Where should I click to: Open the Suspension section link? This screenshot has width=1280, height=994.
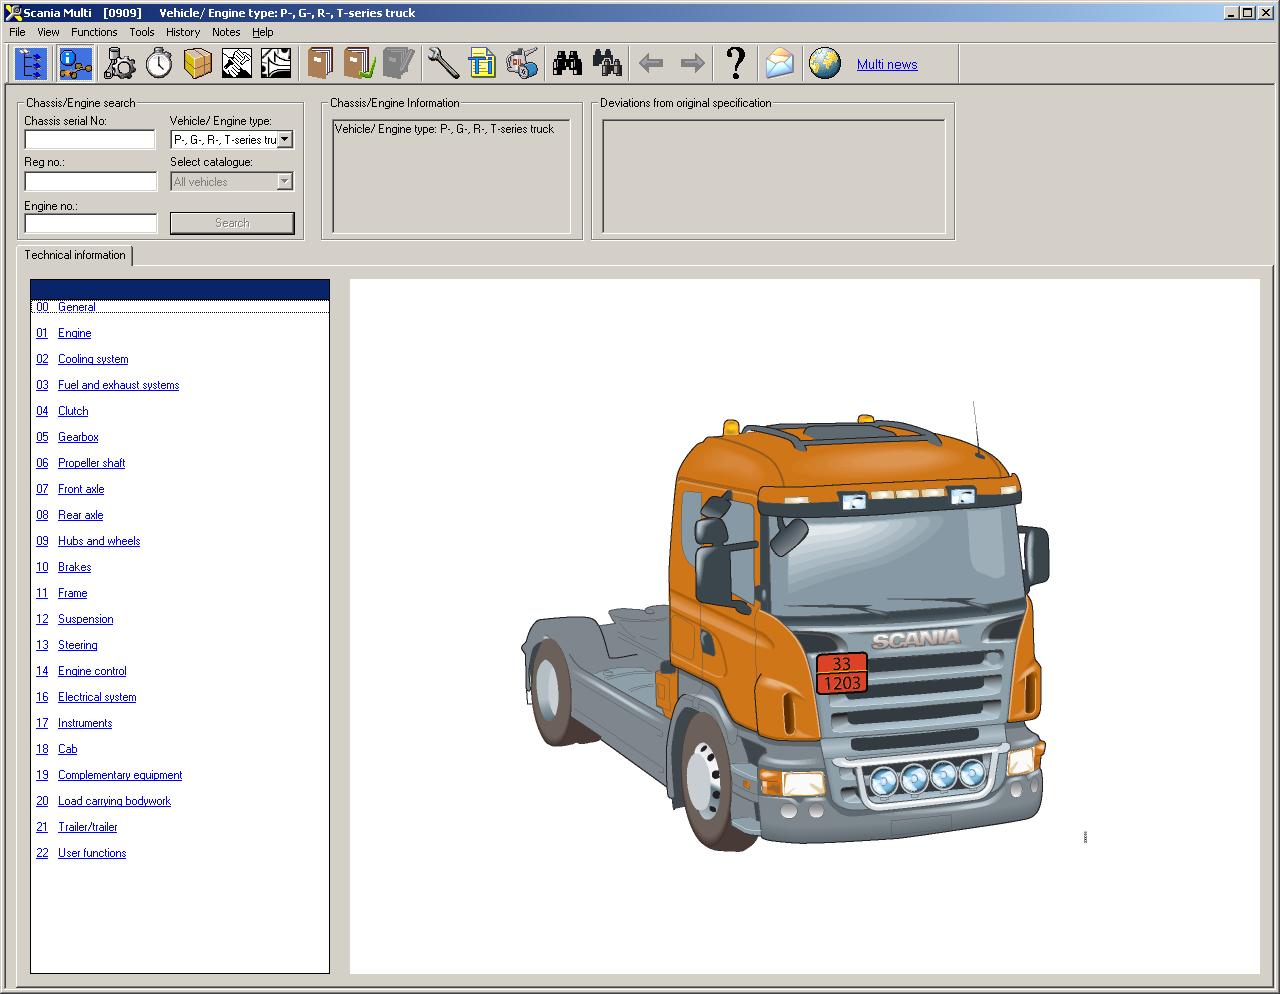click(85, 619)
